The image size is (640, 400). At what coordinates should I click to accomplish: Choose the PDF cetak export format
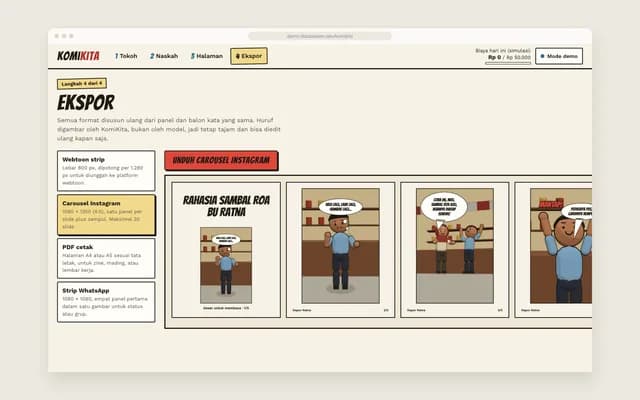coord(106,258)
